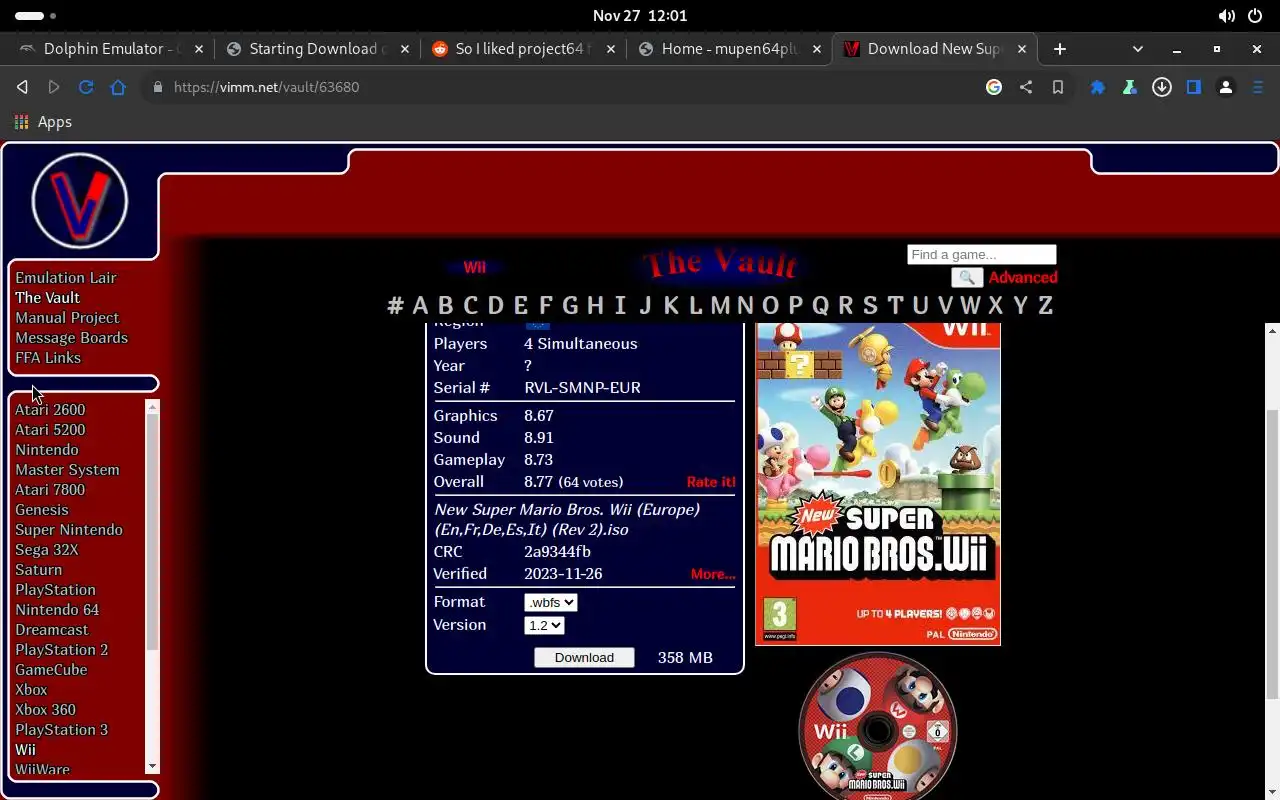Image resolution: width=1280 pixels, height=800 pixels.
Task: Click the Vimm's Lair V logo
Action: tap(80, 201)
